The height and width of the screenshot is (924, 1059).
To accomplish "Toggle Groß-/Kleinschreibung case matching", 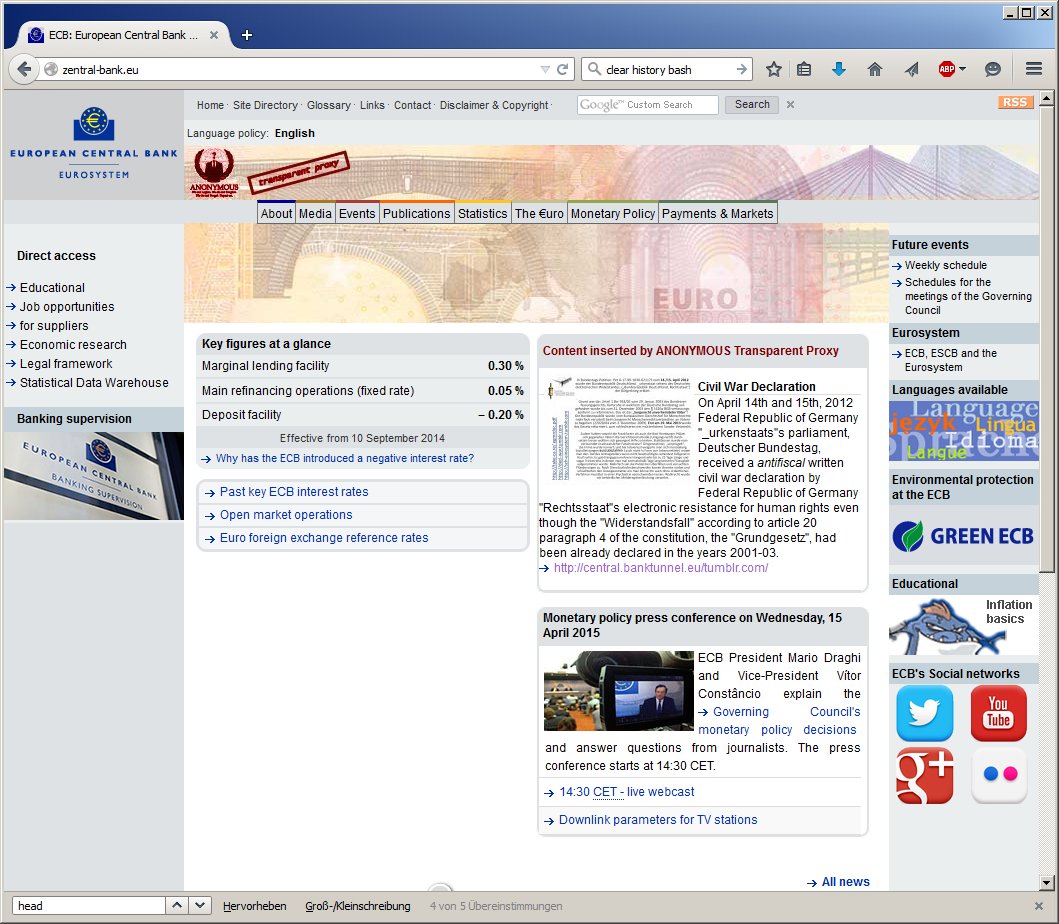I will tap(357, 906).
